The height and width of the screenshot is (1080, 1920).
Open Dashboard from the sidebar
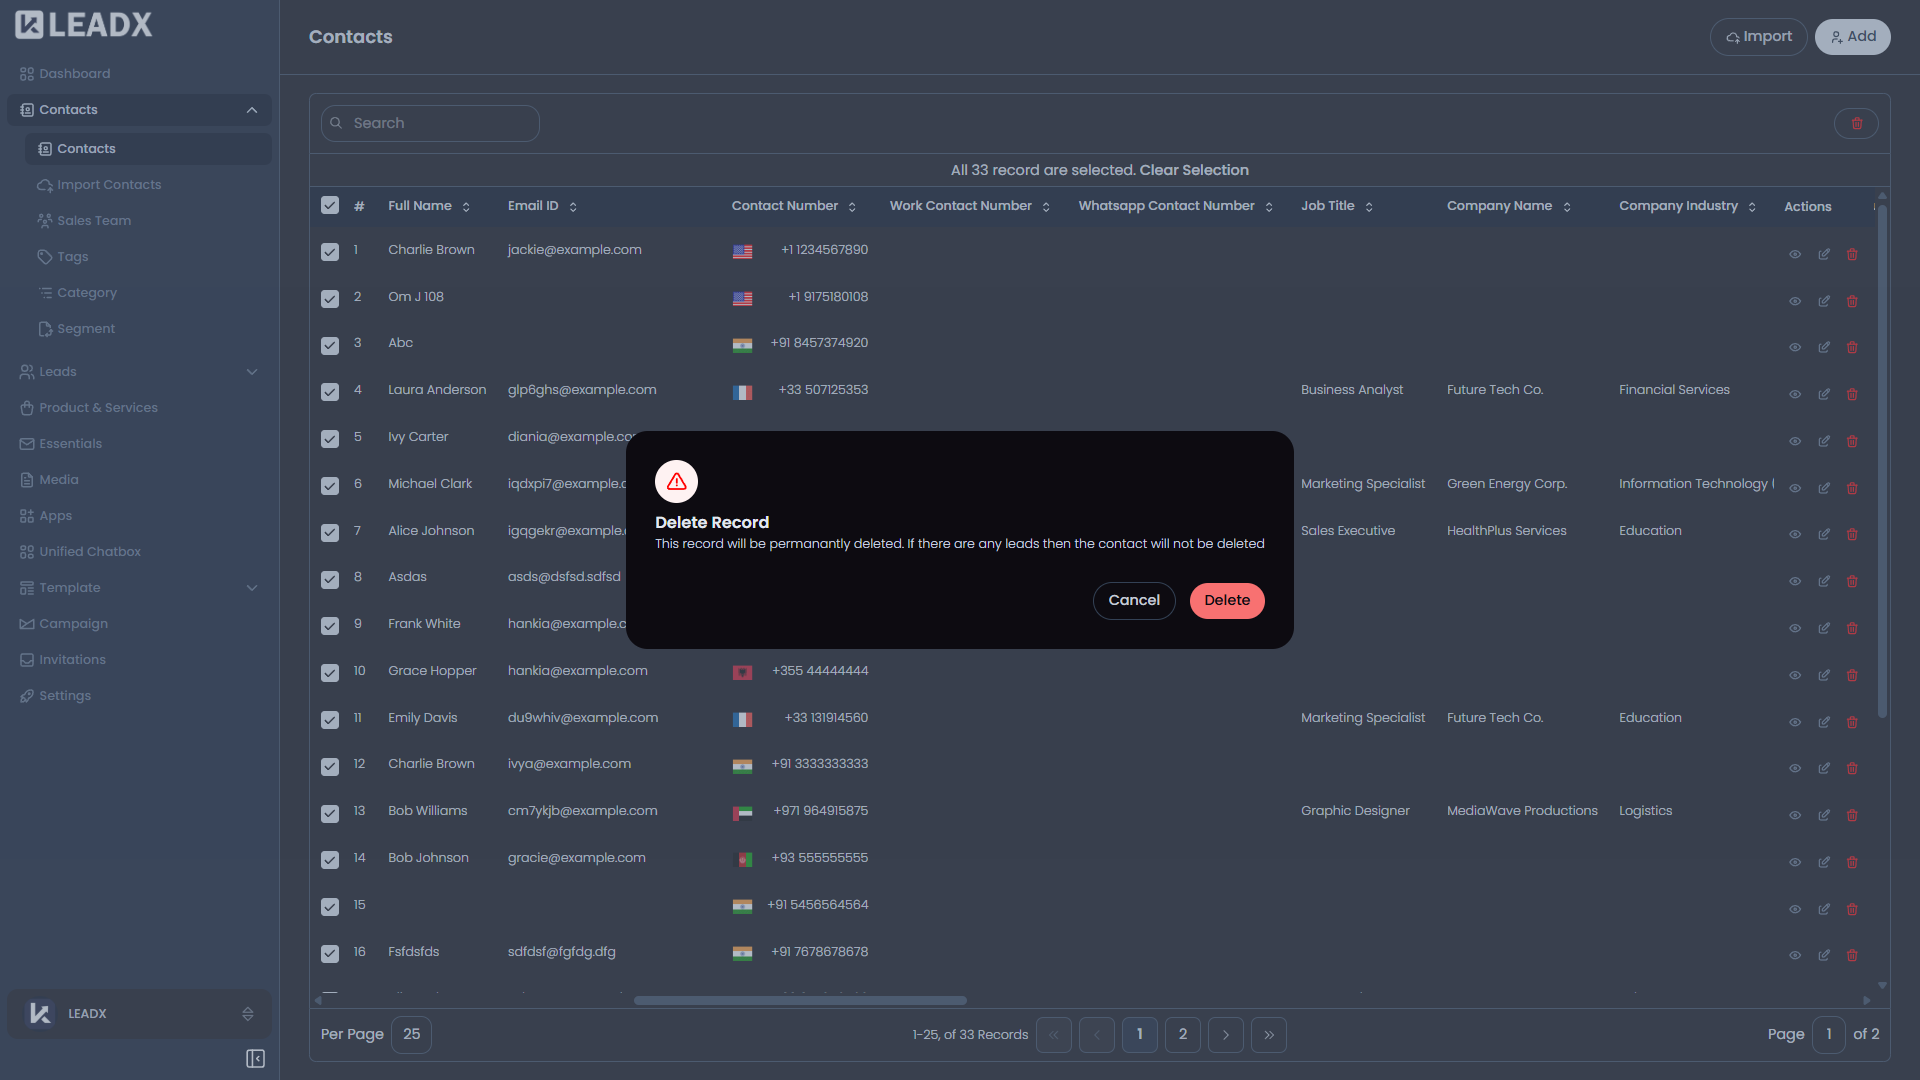74,73
